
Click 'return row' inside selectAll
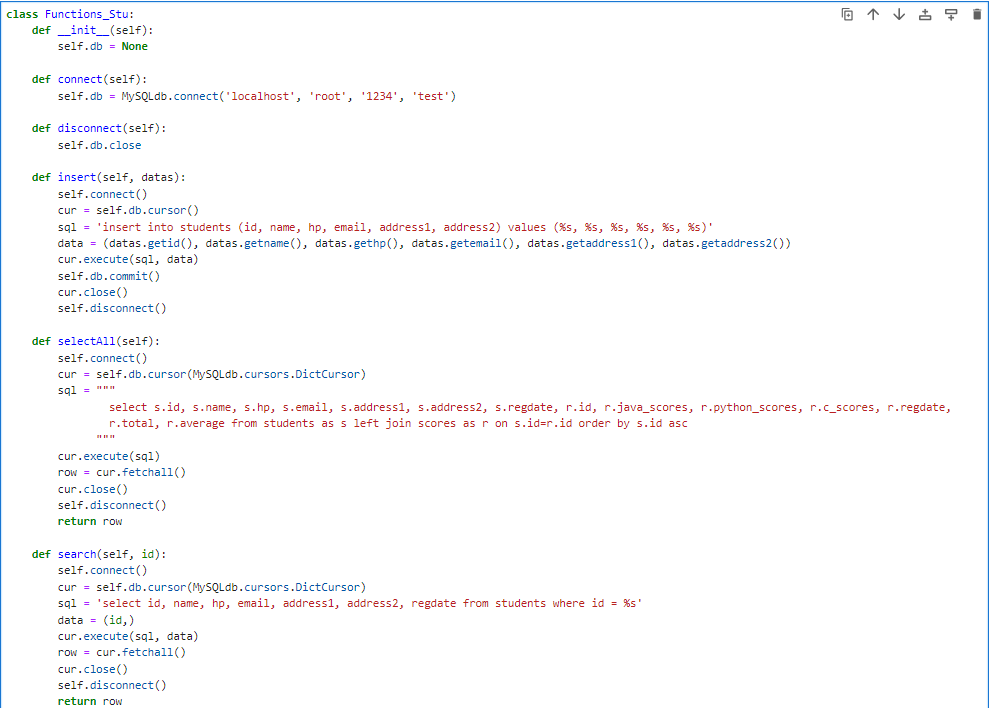tap(90, 522)
